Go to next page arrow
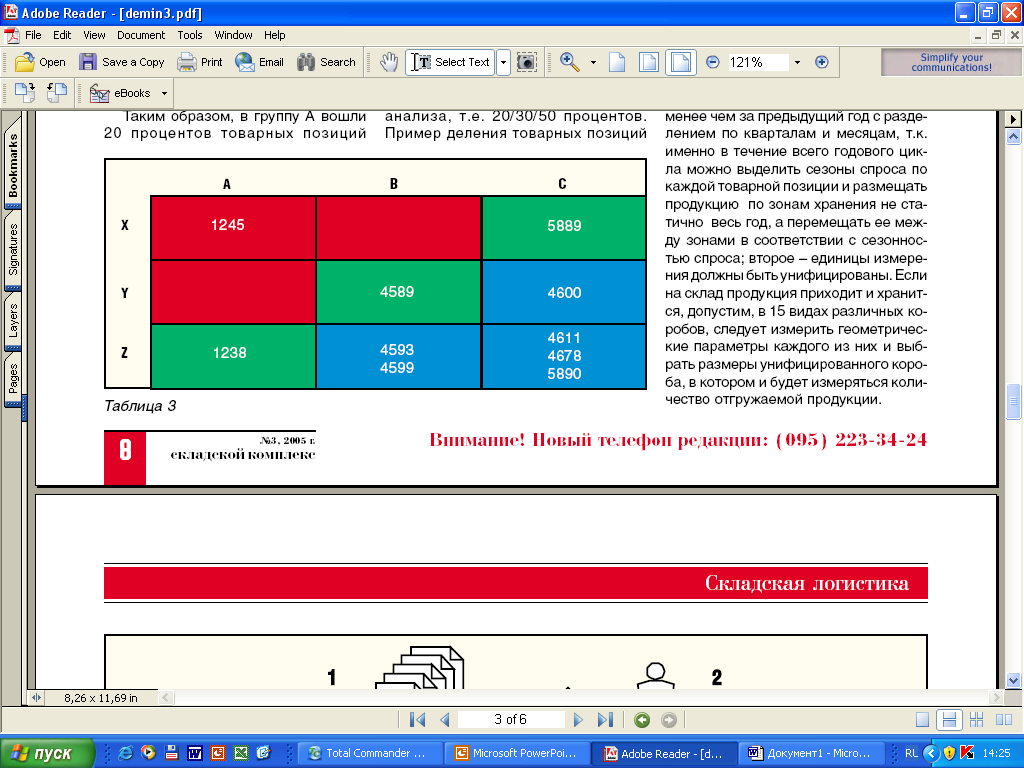This screenshot has height=768, width=1024. click(x=578, y=720)
